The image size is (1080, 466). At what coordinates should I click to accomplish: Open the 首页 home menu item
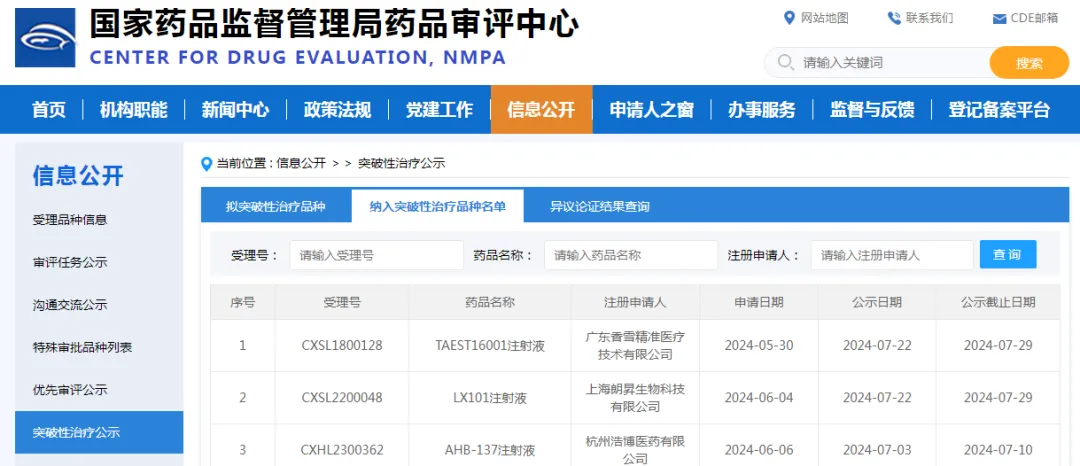[x=49, y=110]
